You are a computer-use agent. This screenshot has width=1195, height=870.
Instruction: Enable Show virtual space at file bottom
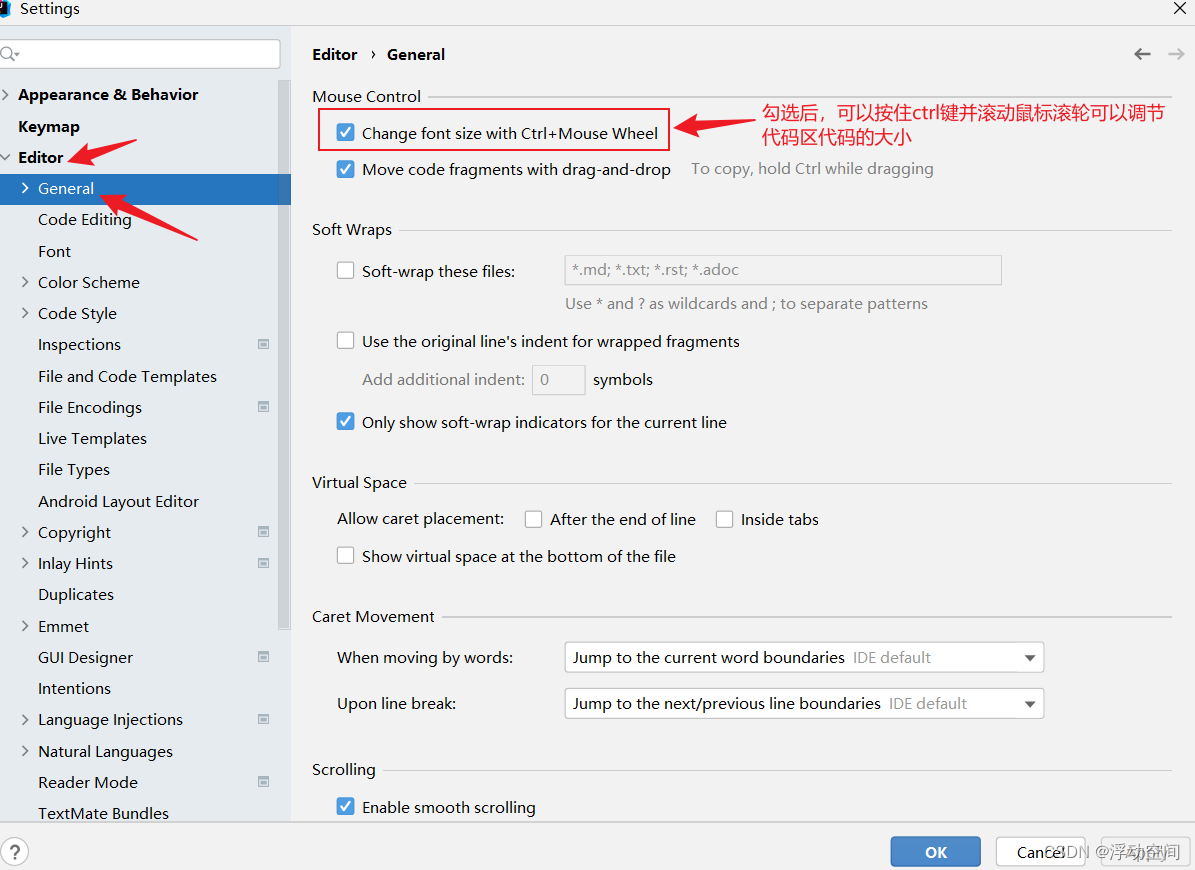[345, 556]
